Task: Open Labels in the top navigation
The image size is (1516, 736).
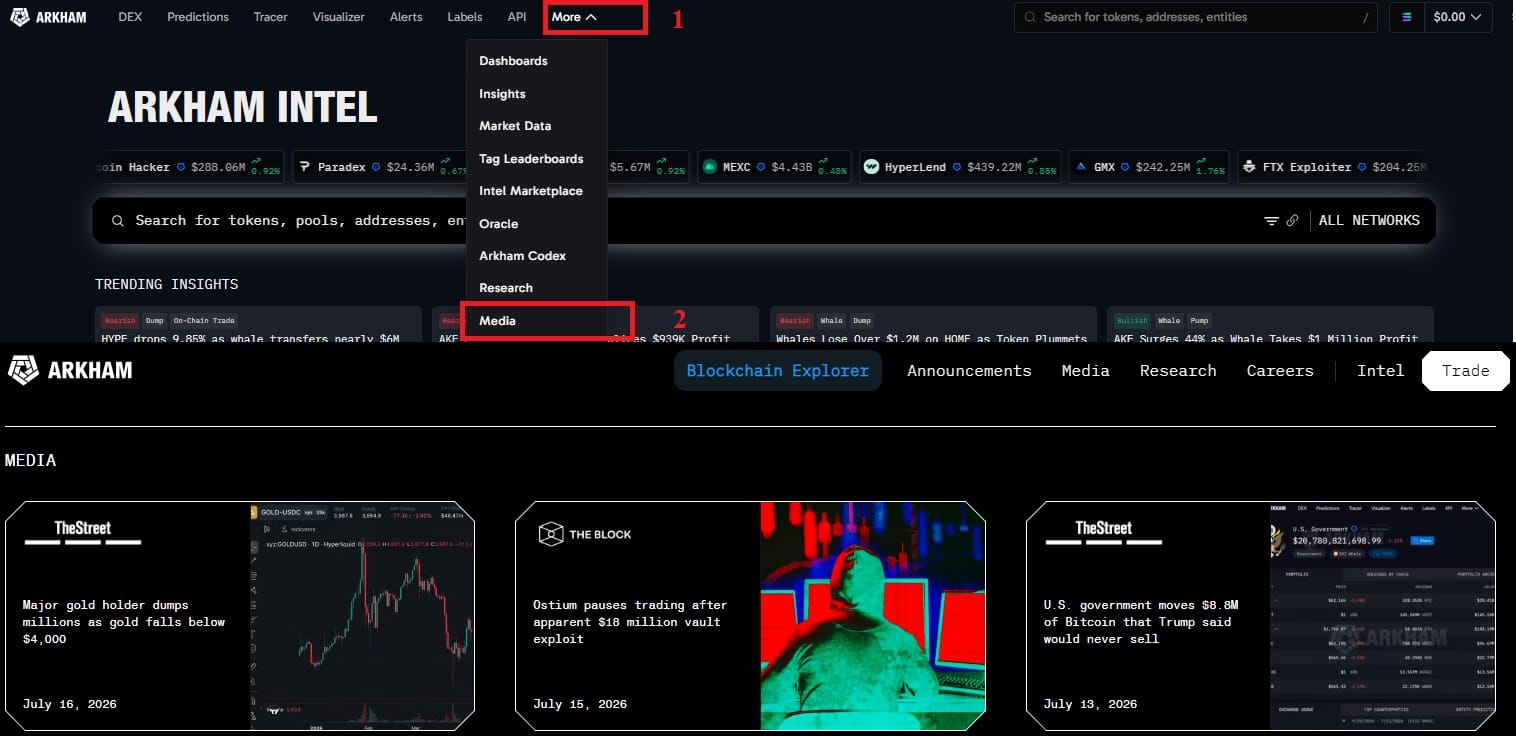Action: [465, 17]
